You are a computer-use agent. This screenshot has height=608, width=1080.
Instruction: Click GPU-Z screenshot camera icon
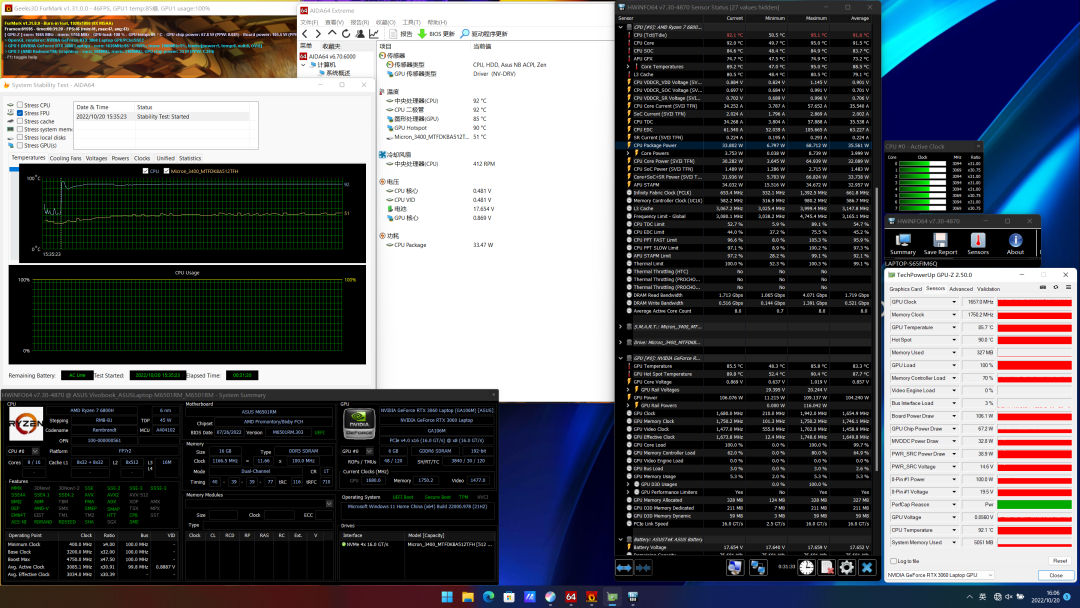pyautogui.click(x=1042, y=288)
